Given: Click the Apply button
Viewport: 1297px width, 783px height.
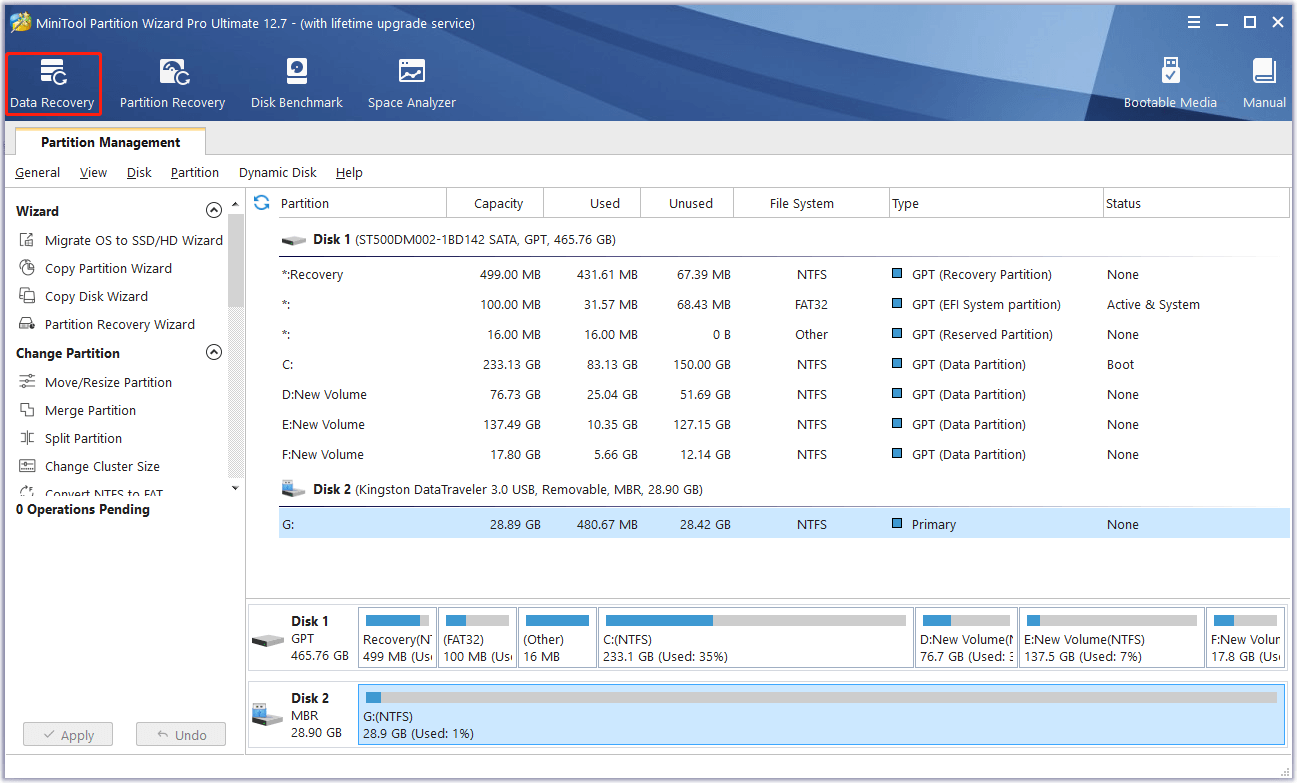Looking at the screenshot, I should (x=68, y=735).
